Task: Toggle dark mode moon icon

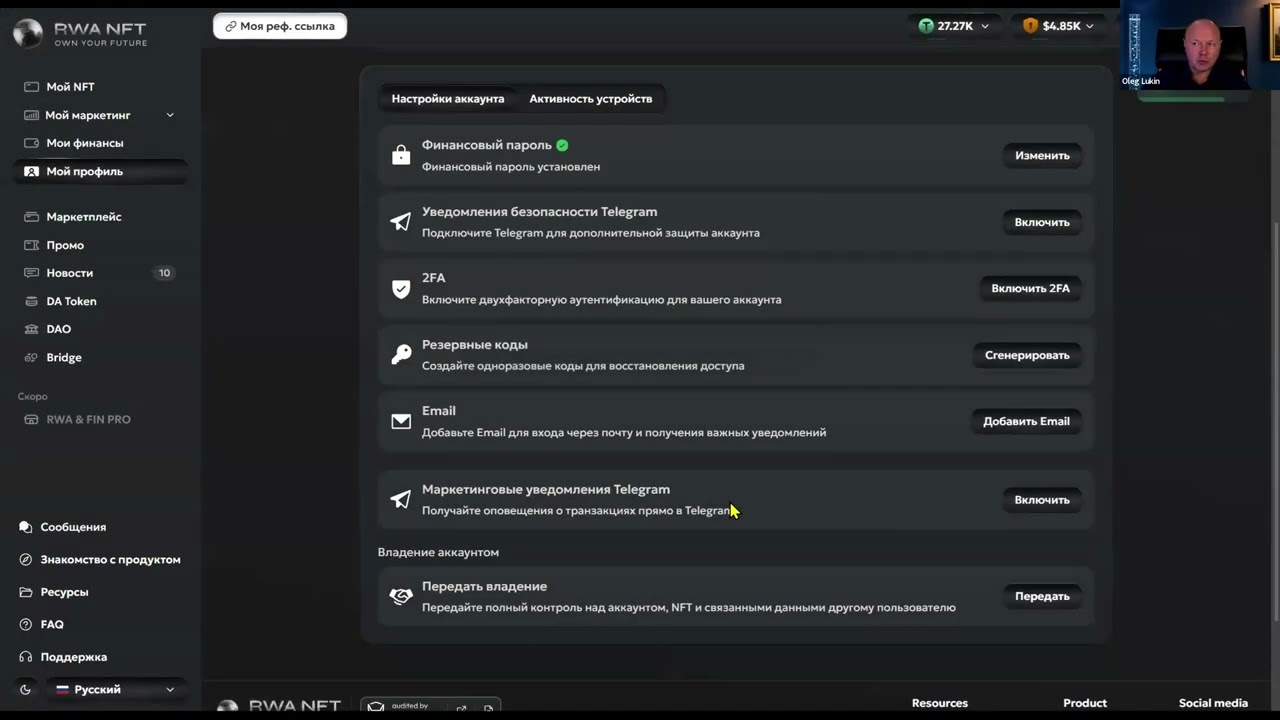Action: (26, 689)
